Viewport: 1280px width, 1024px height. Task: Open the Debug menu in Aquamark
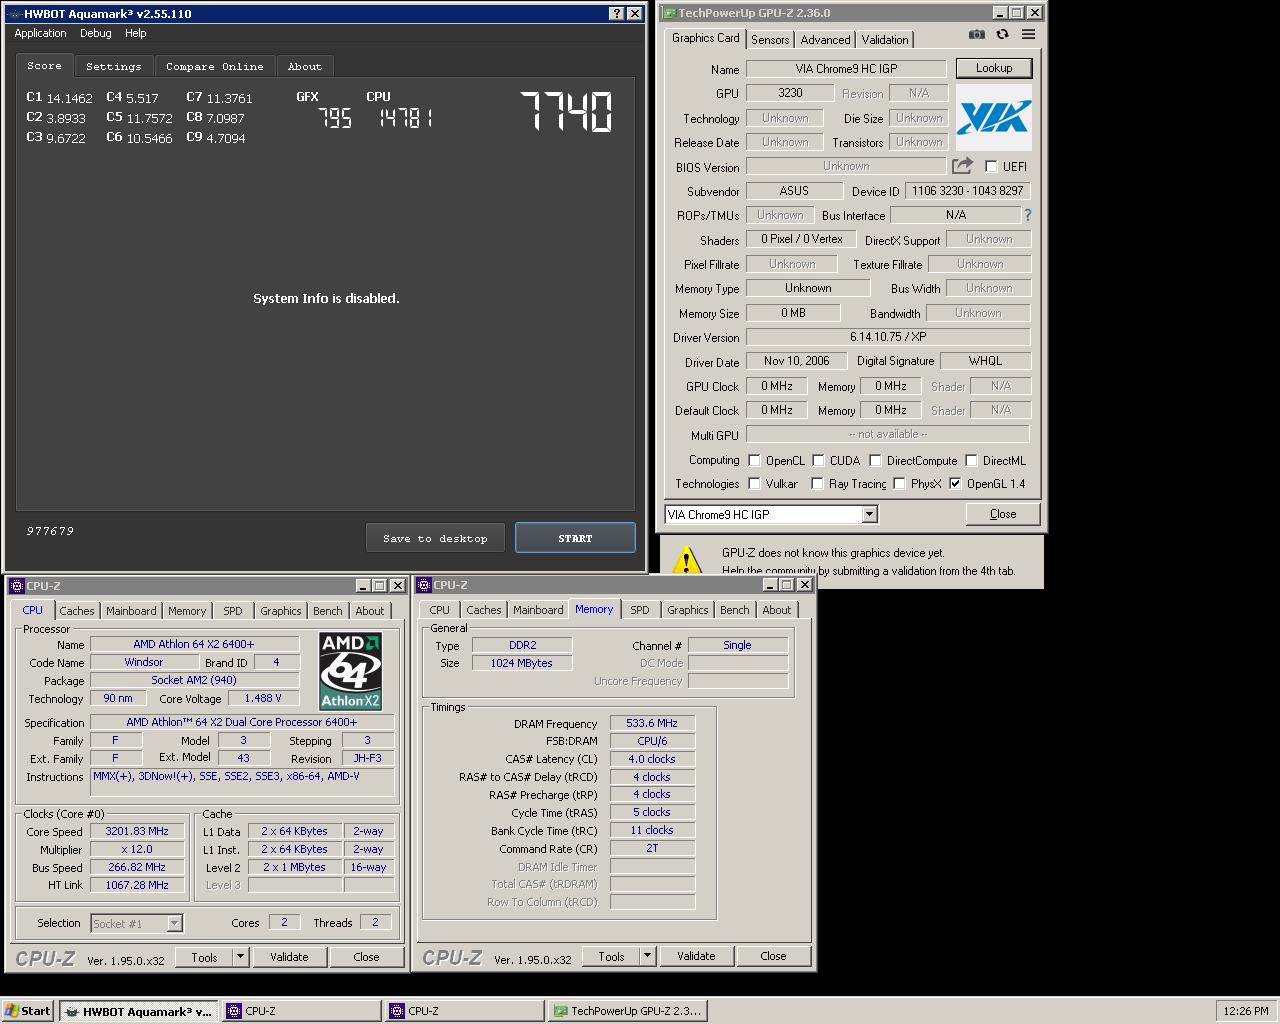point(96,33)
